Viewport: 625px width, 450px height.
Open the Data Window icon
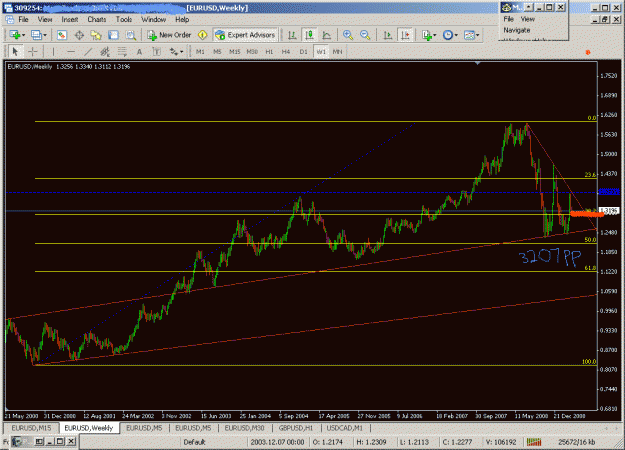click(79, 35)
